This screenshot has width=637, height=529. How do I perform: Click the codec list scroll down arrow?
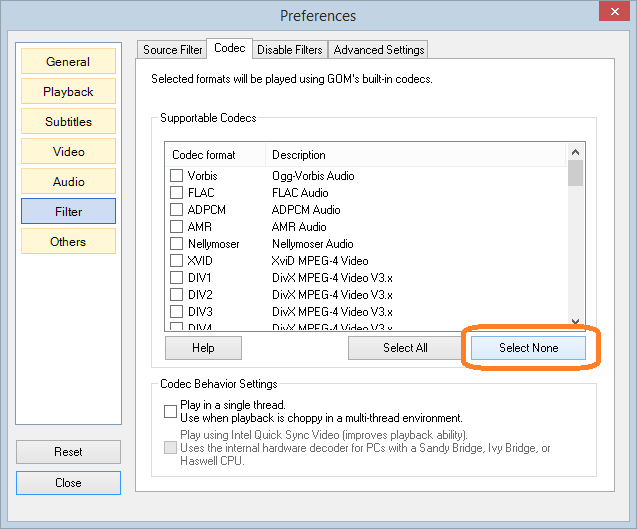coord(575,321)
